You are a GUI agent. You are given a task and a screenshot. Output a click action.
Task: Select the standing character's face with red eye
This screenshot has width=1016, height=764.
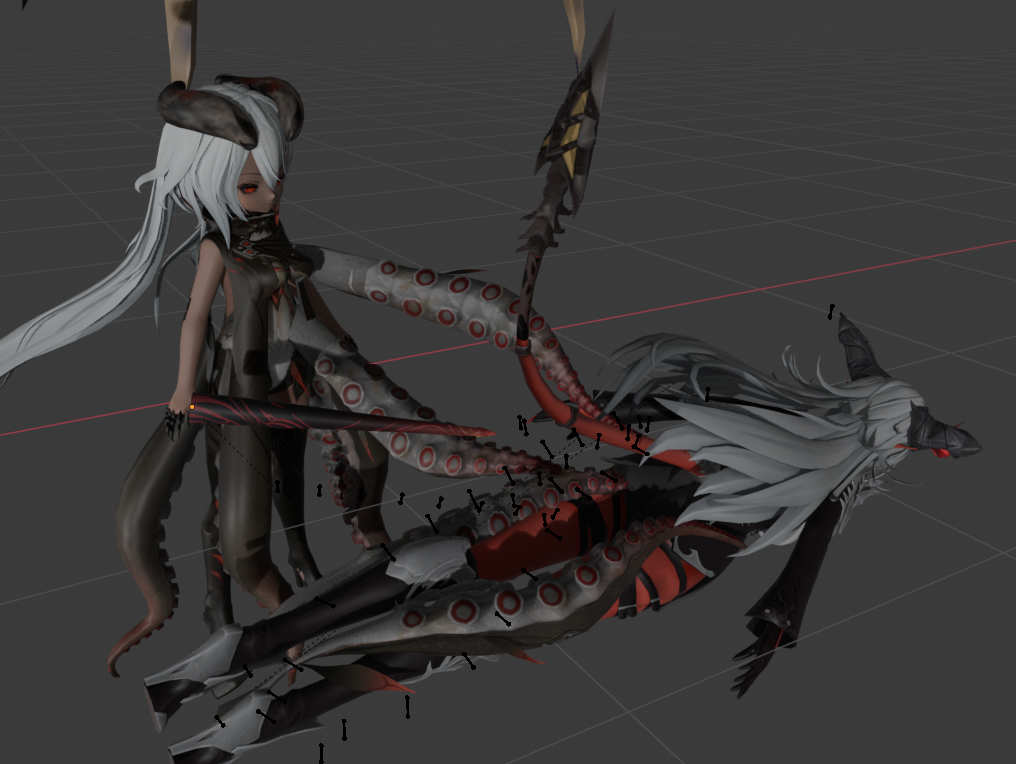point(257,189)
